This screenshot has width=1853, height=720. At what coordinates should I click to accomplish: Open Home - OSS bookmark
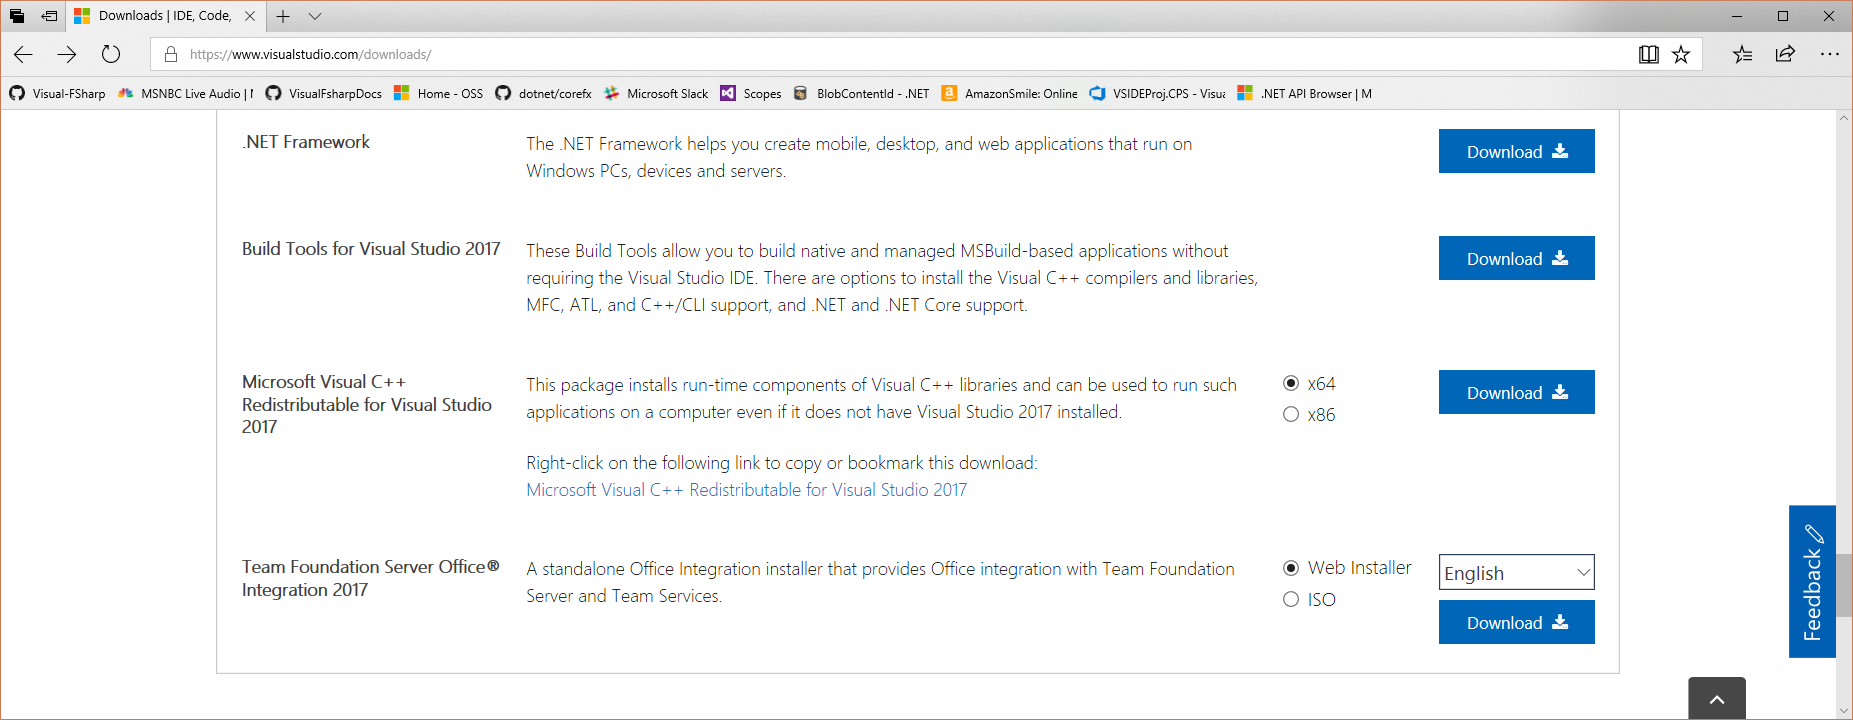(438, 93)
